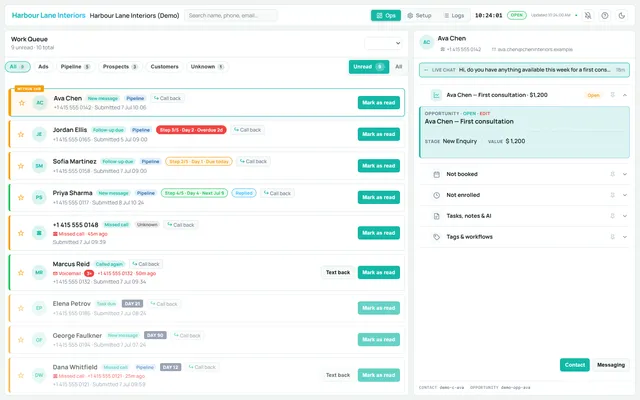Screen dimensions: 640x400
Task: Filter queue by Ads
Action: [x=43, y=67]
